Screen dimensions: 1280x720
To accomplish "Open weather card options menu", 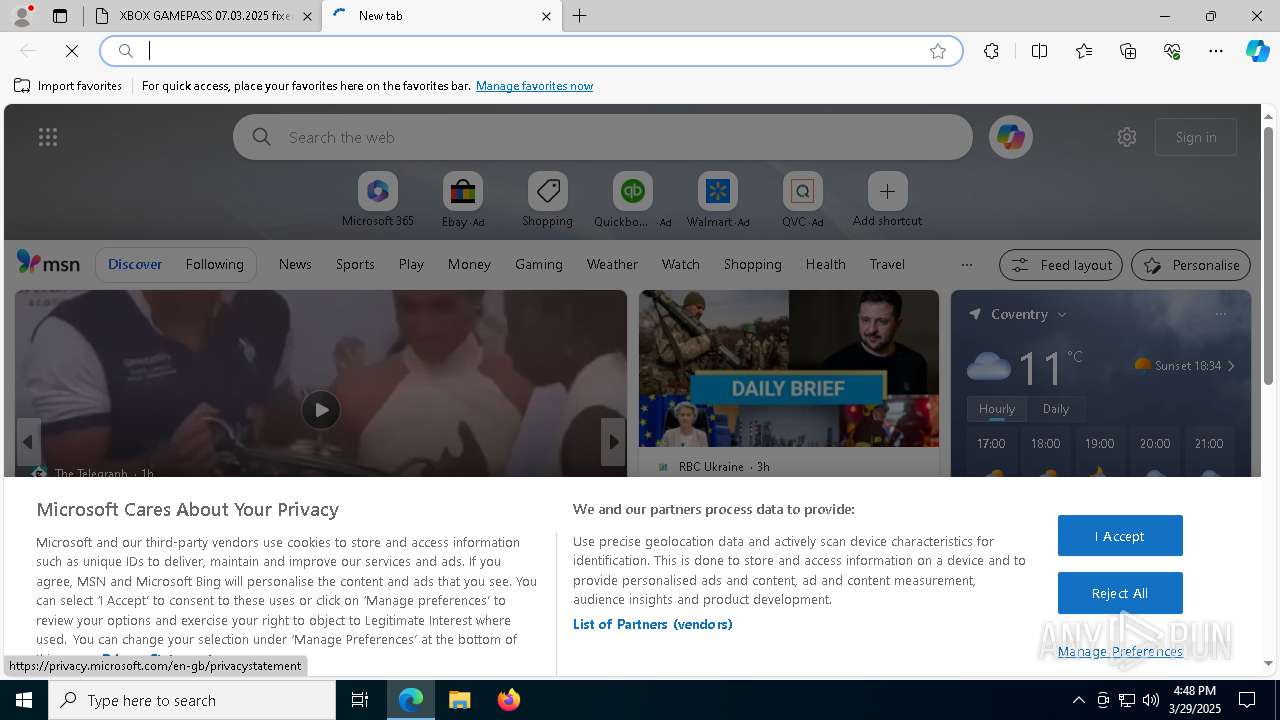I will 1220,314.
